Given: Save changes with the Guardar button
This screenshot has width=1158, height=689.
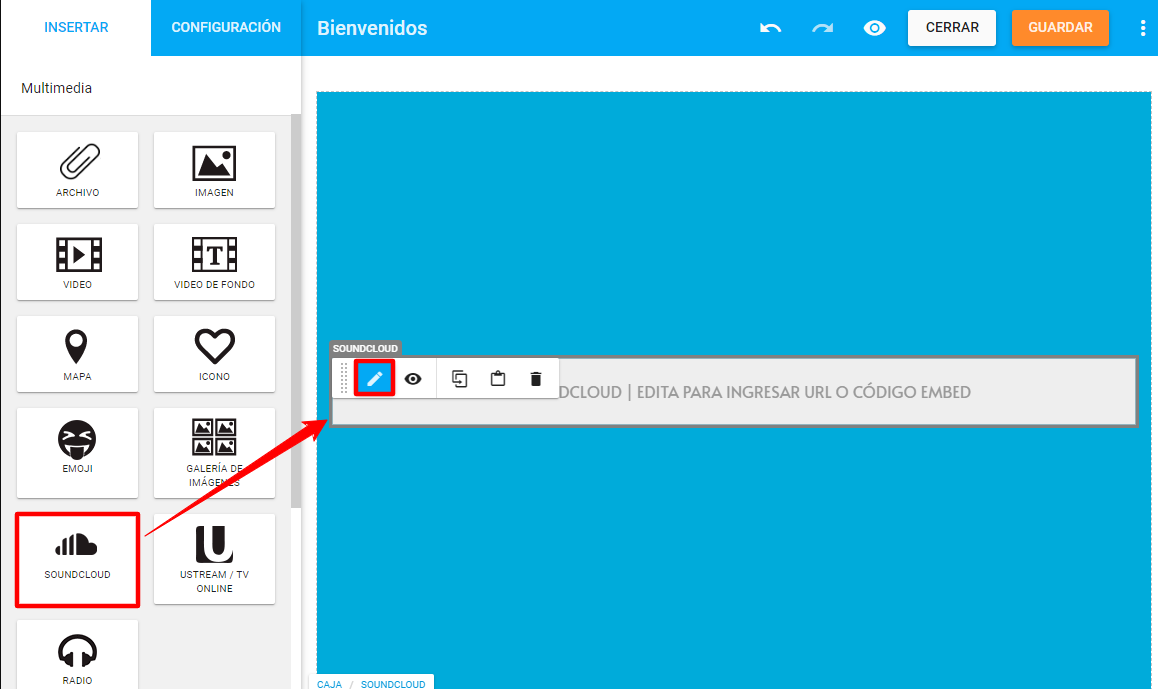Looking at the screenshot, I should [x=1060, y=27].
